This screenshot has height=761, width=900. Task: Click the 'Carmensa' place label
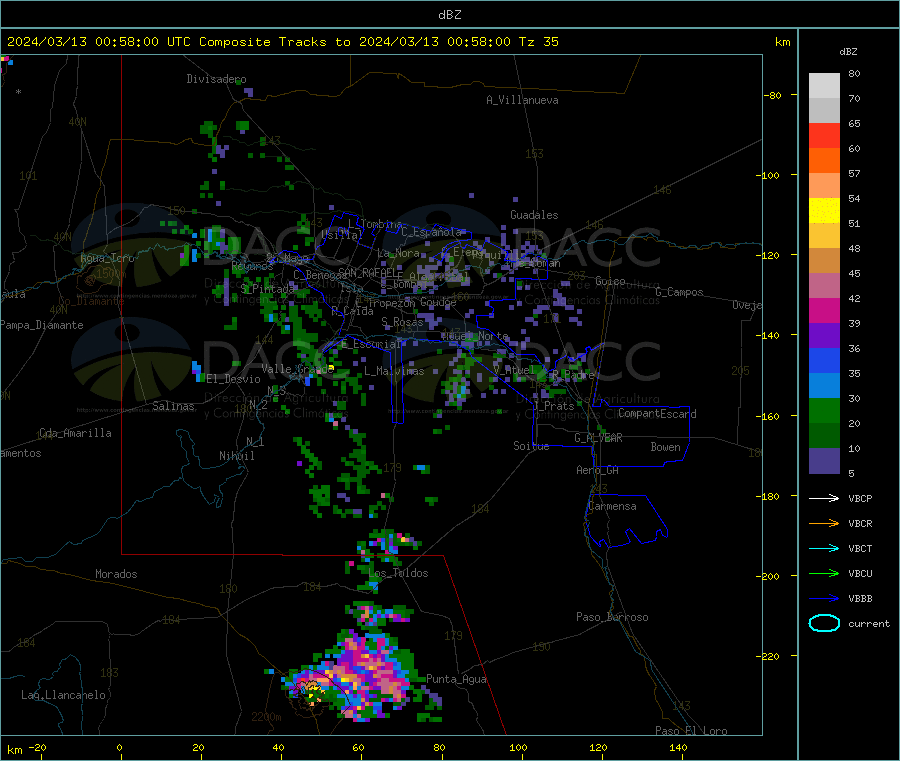click(x=612, y=506)
